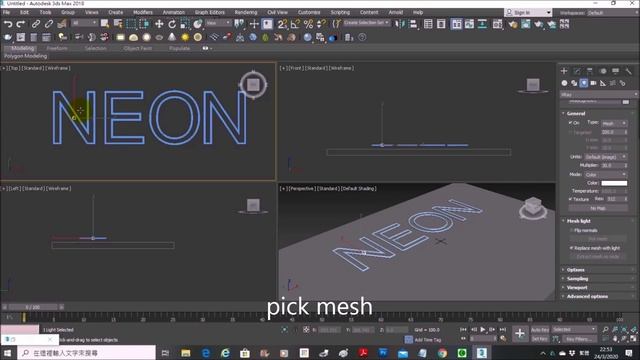
Task: Open the reference coordinate View dropdown
Action: click(219, 23)
